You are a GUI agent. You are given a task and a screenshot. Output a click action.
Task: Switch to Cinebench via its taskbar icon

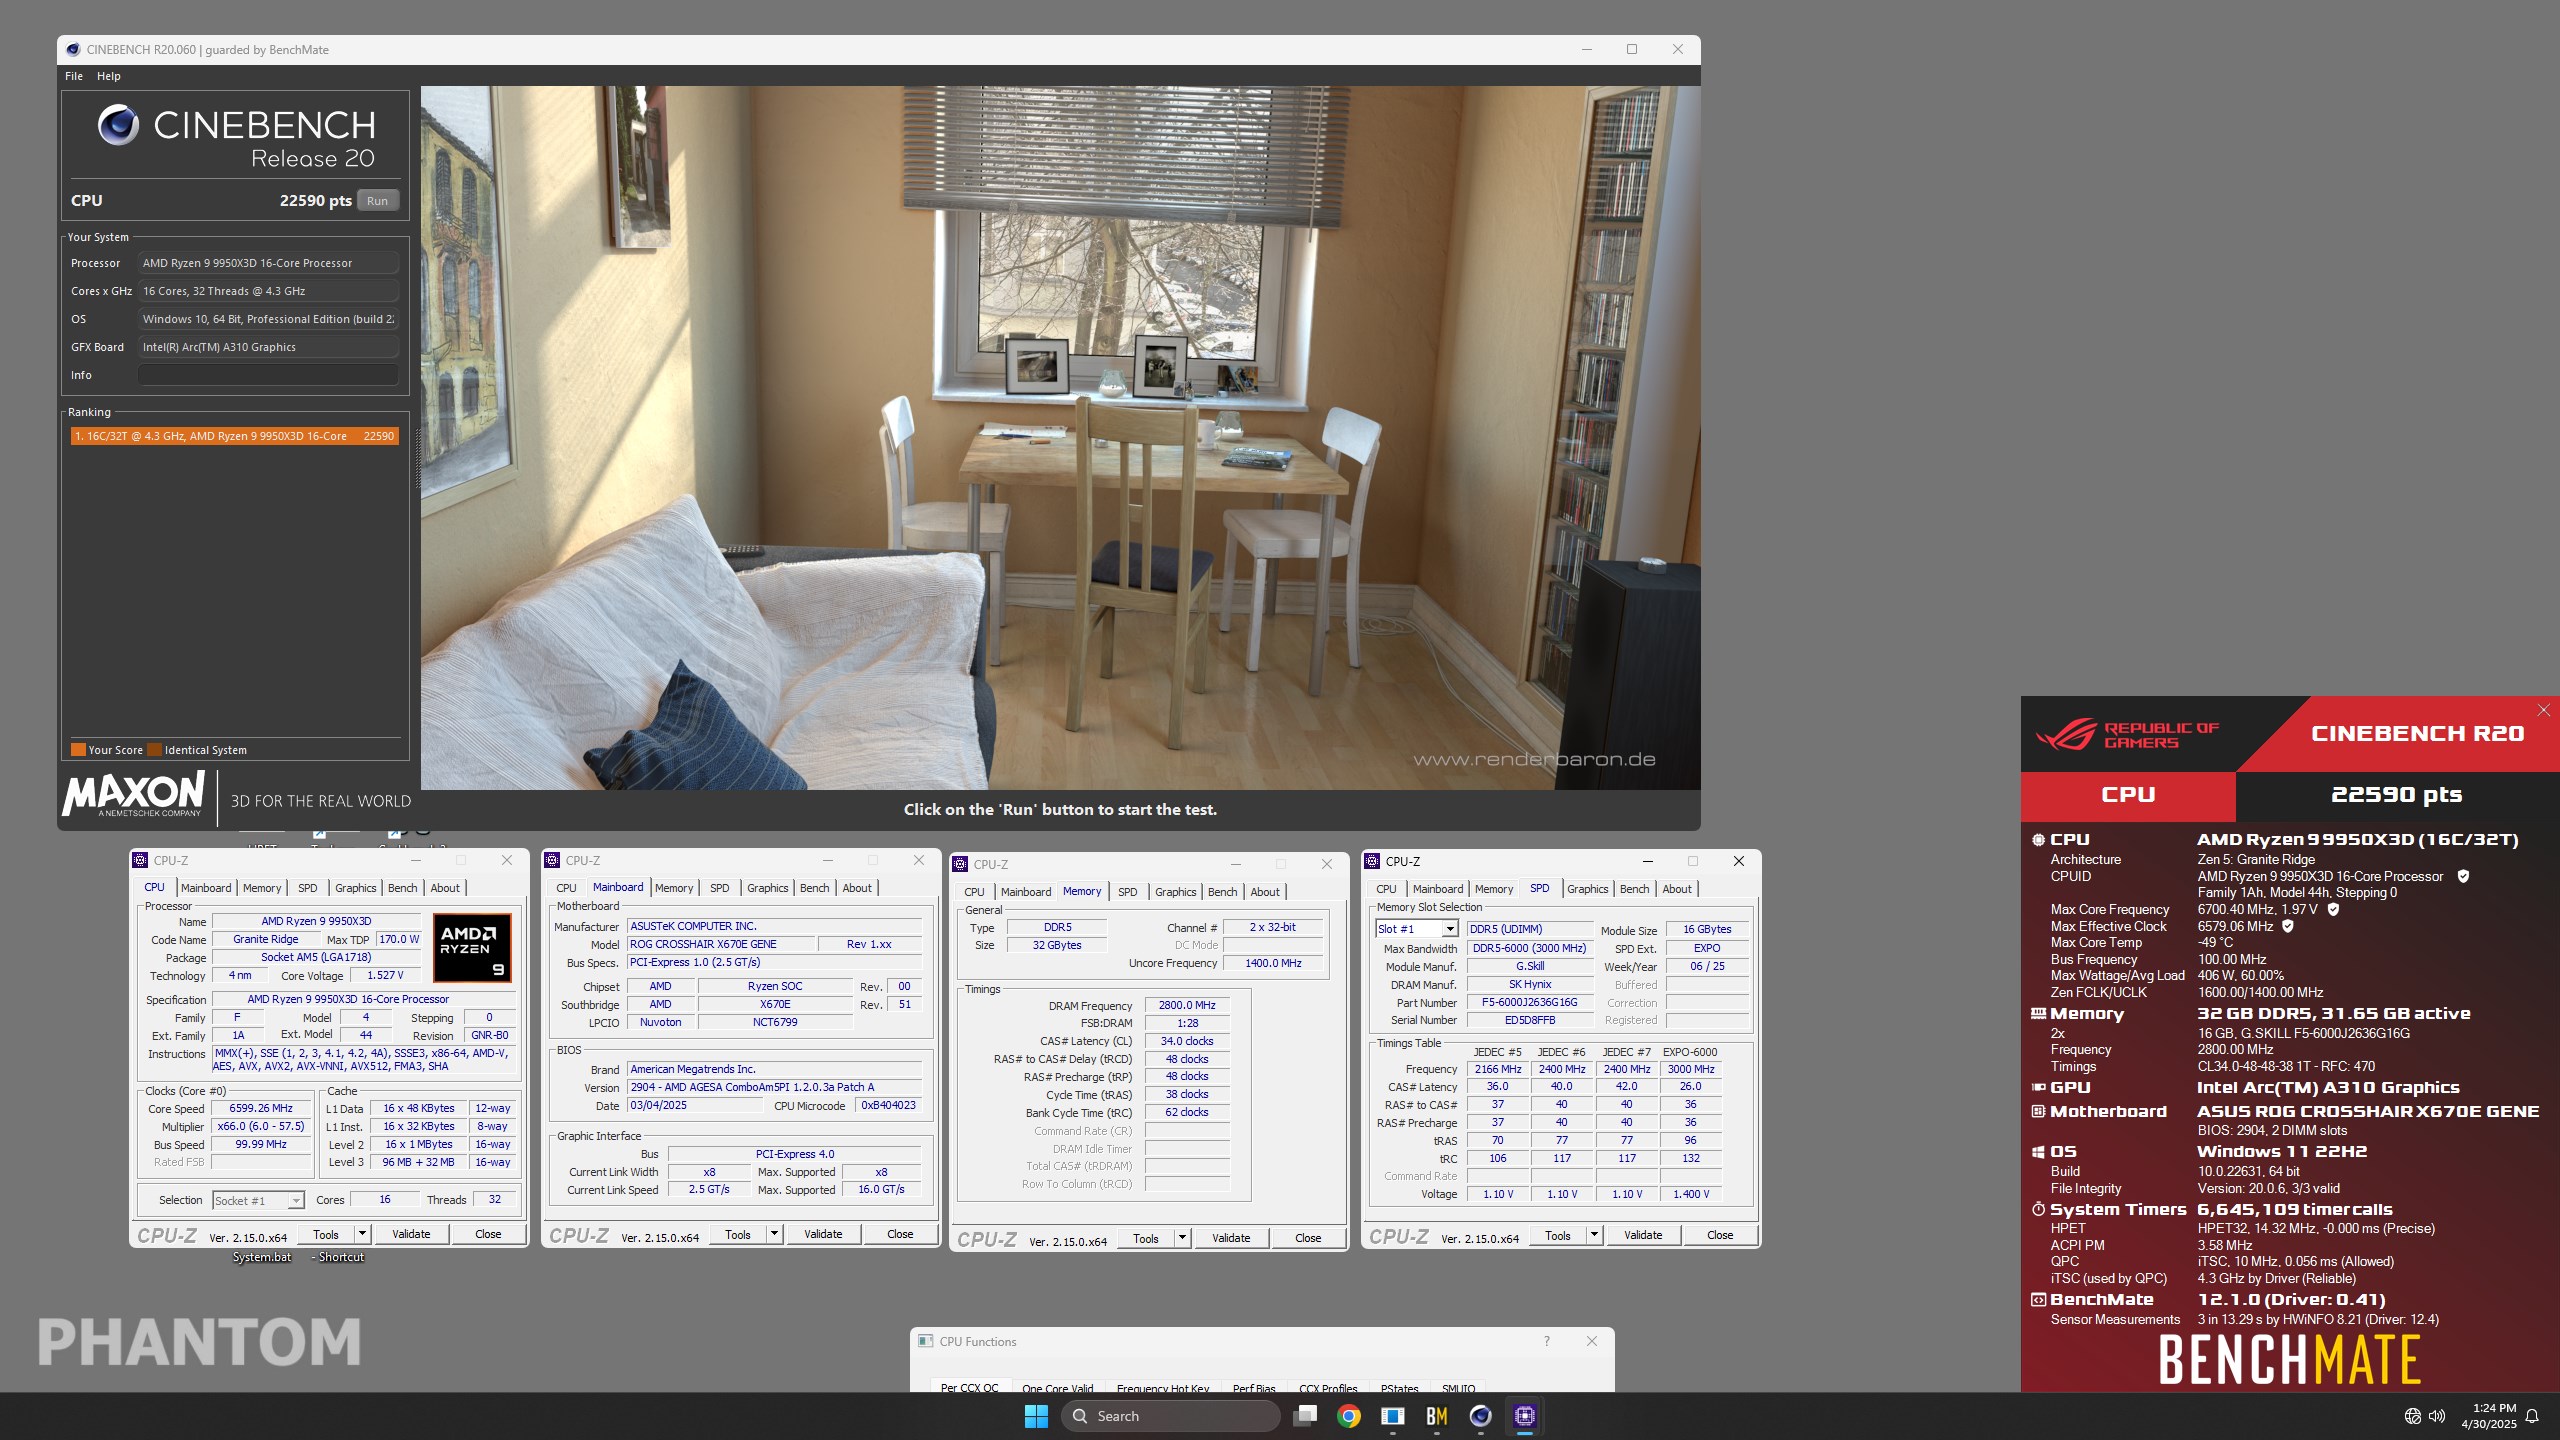(1481, 1416)
